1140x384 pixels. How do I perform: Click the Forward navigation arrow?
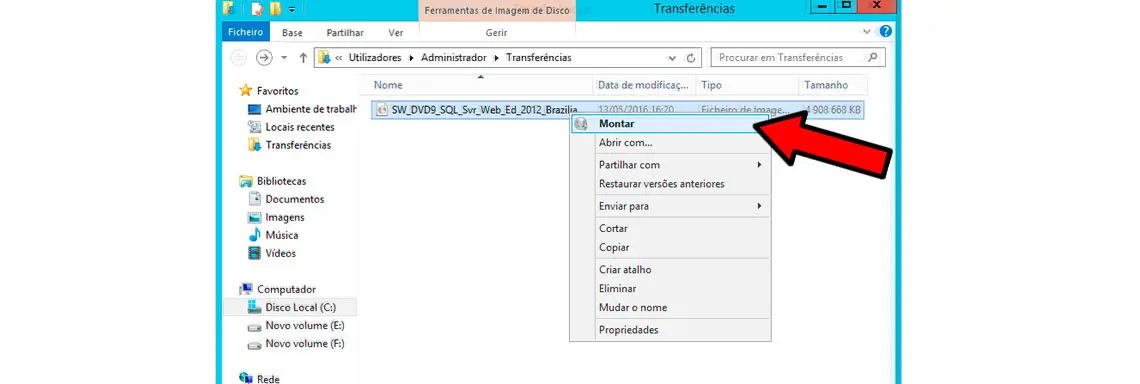(264, 57)
